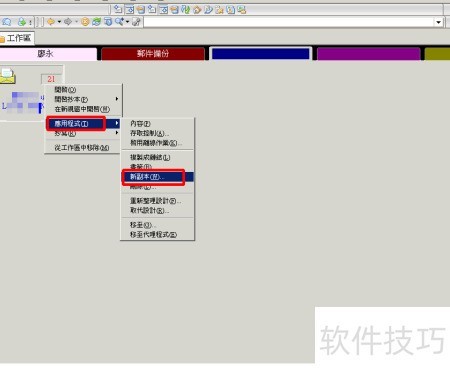This screenshot has height=374, width=450.
Task: Click the green Refresh icon
Action: tap(97, 22)
